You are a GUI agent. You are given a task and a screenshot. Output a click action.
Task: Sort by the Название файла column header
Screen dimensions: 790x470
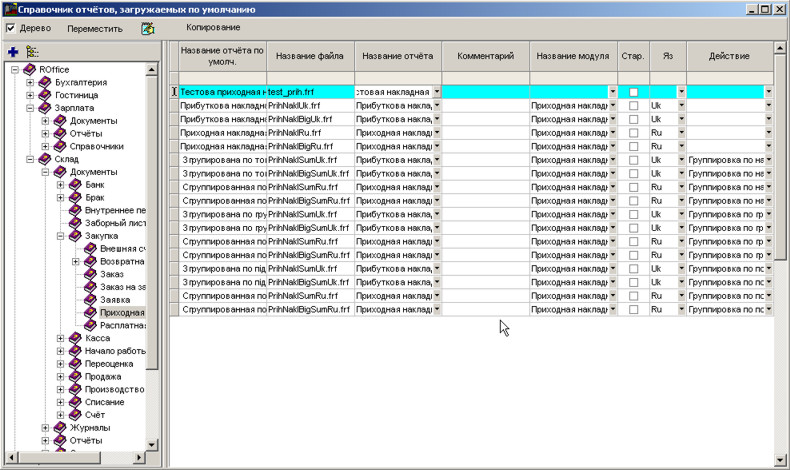pos(310,56)
